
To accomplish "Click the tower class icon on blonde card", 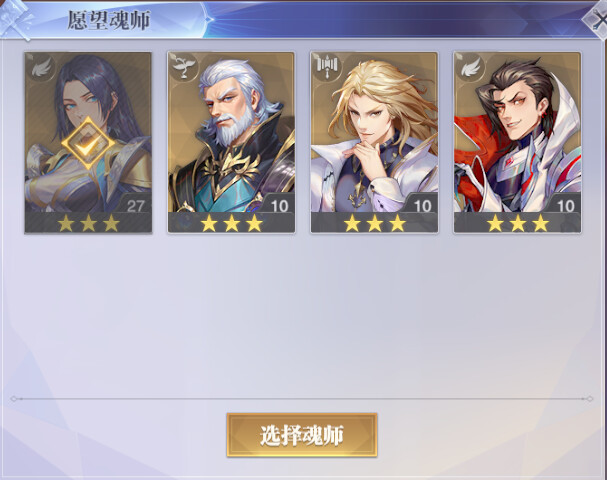I will tap(328, 68).
